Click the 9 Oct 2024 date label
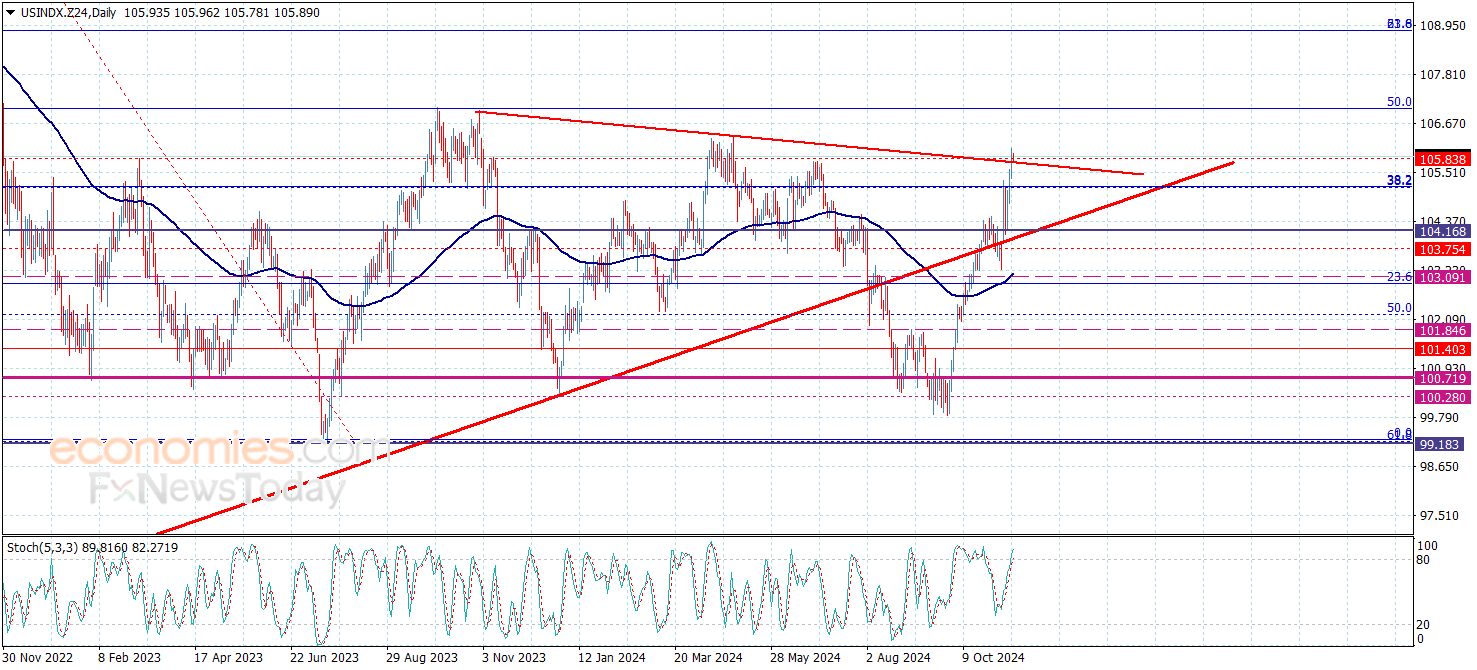The image size is (1477, 670). click(x=993, y=658)
